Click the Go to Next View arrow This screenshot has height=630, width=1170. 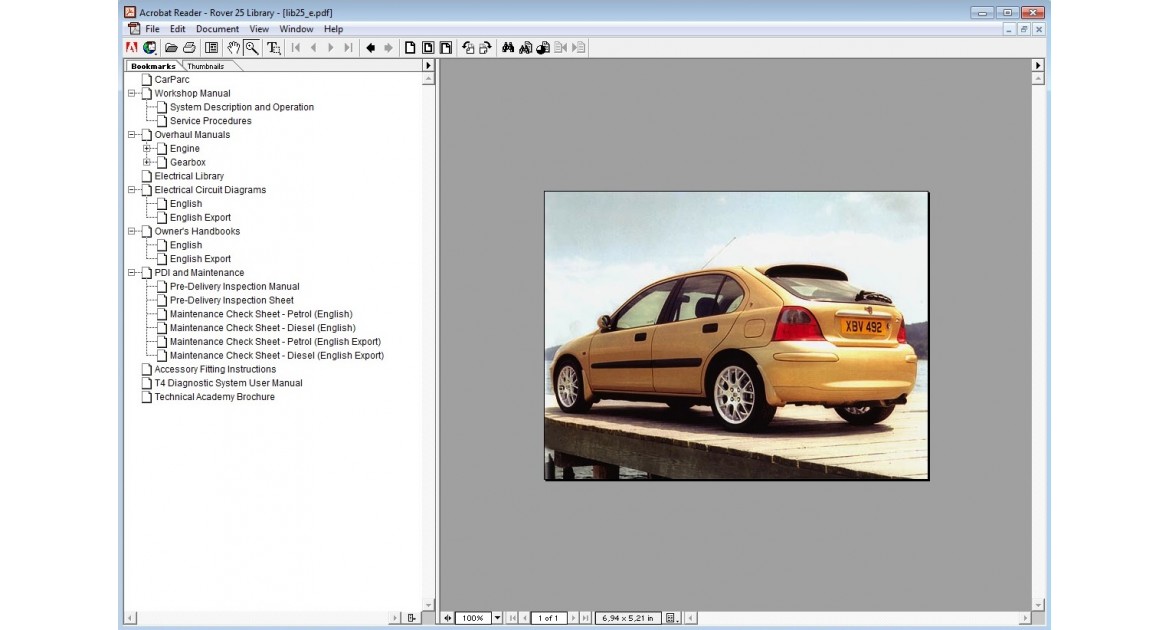(388, 48)
